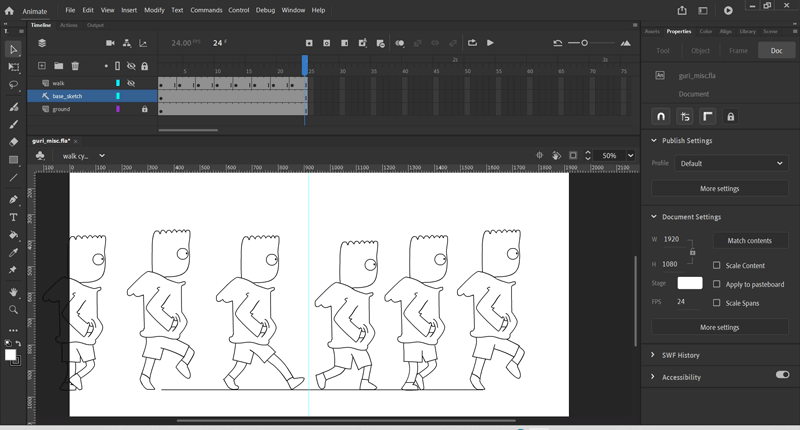Toggle layer depth panel graph icon

pyautogui.click(x=143, y=43)
